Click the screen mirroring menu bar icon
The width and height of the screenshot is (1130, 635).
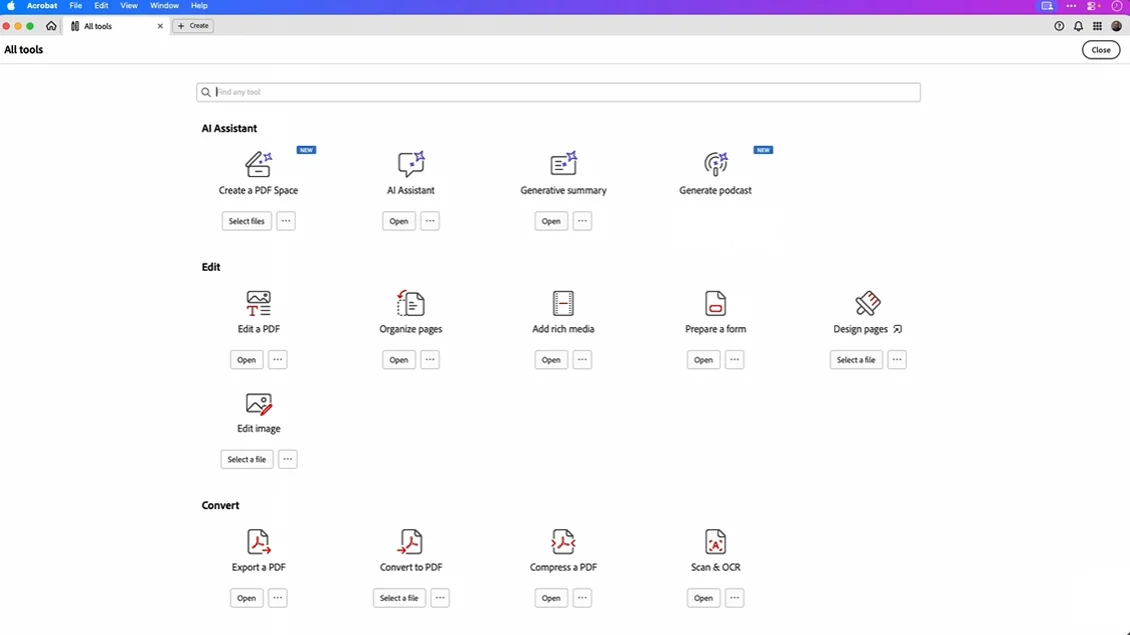(x=1047, y=6)
